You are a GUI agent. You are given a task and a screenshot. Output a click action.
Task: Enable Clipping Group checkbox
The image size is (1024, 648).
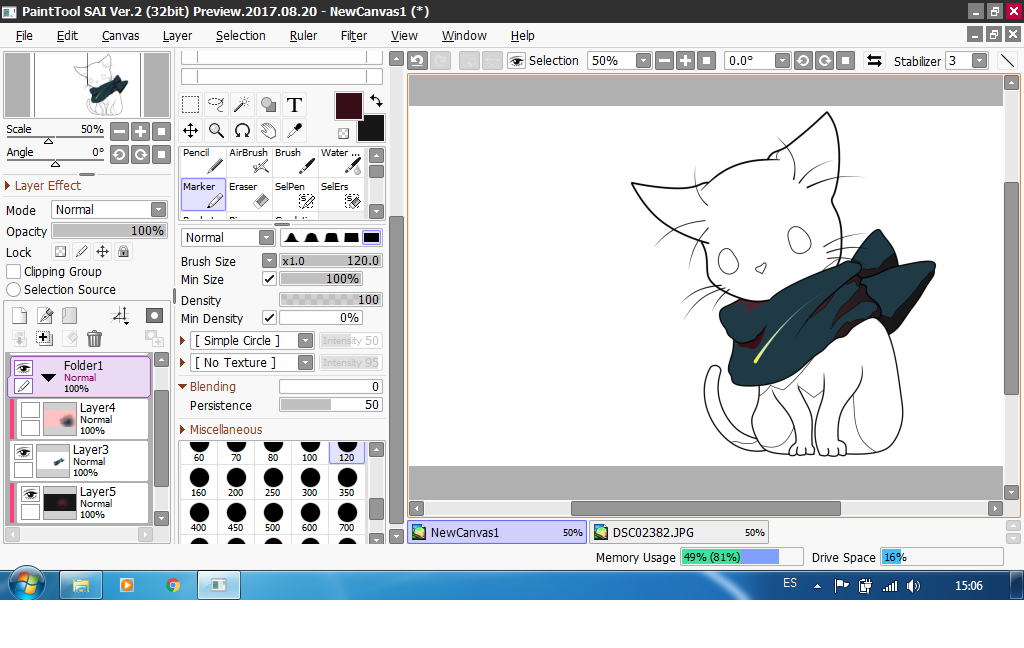13,271
